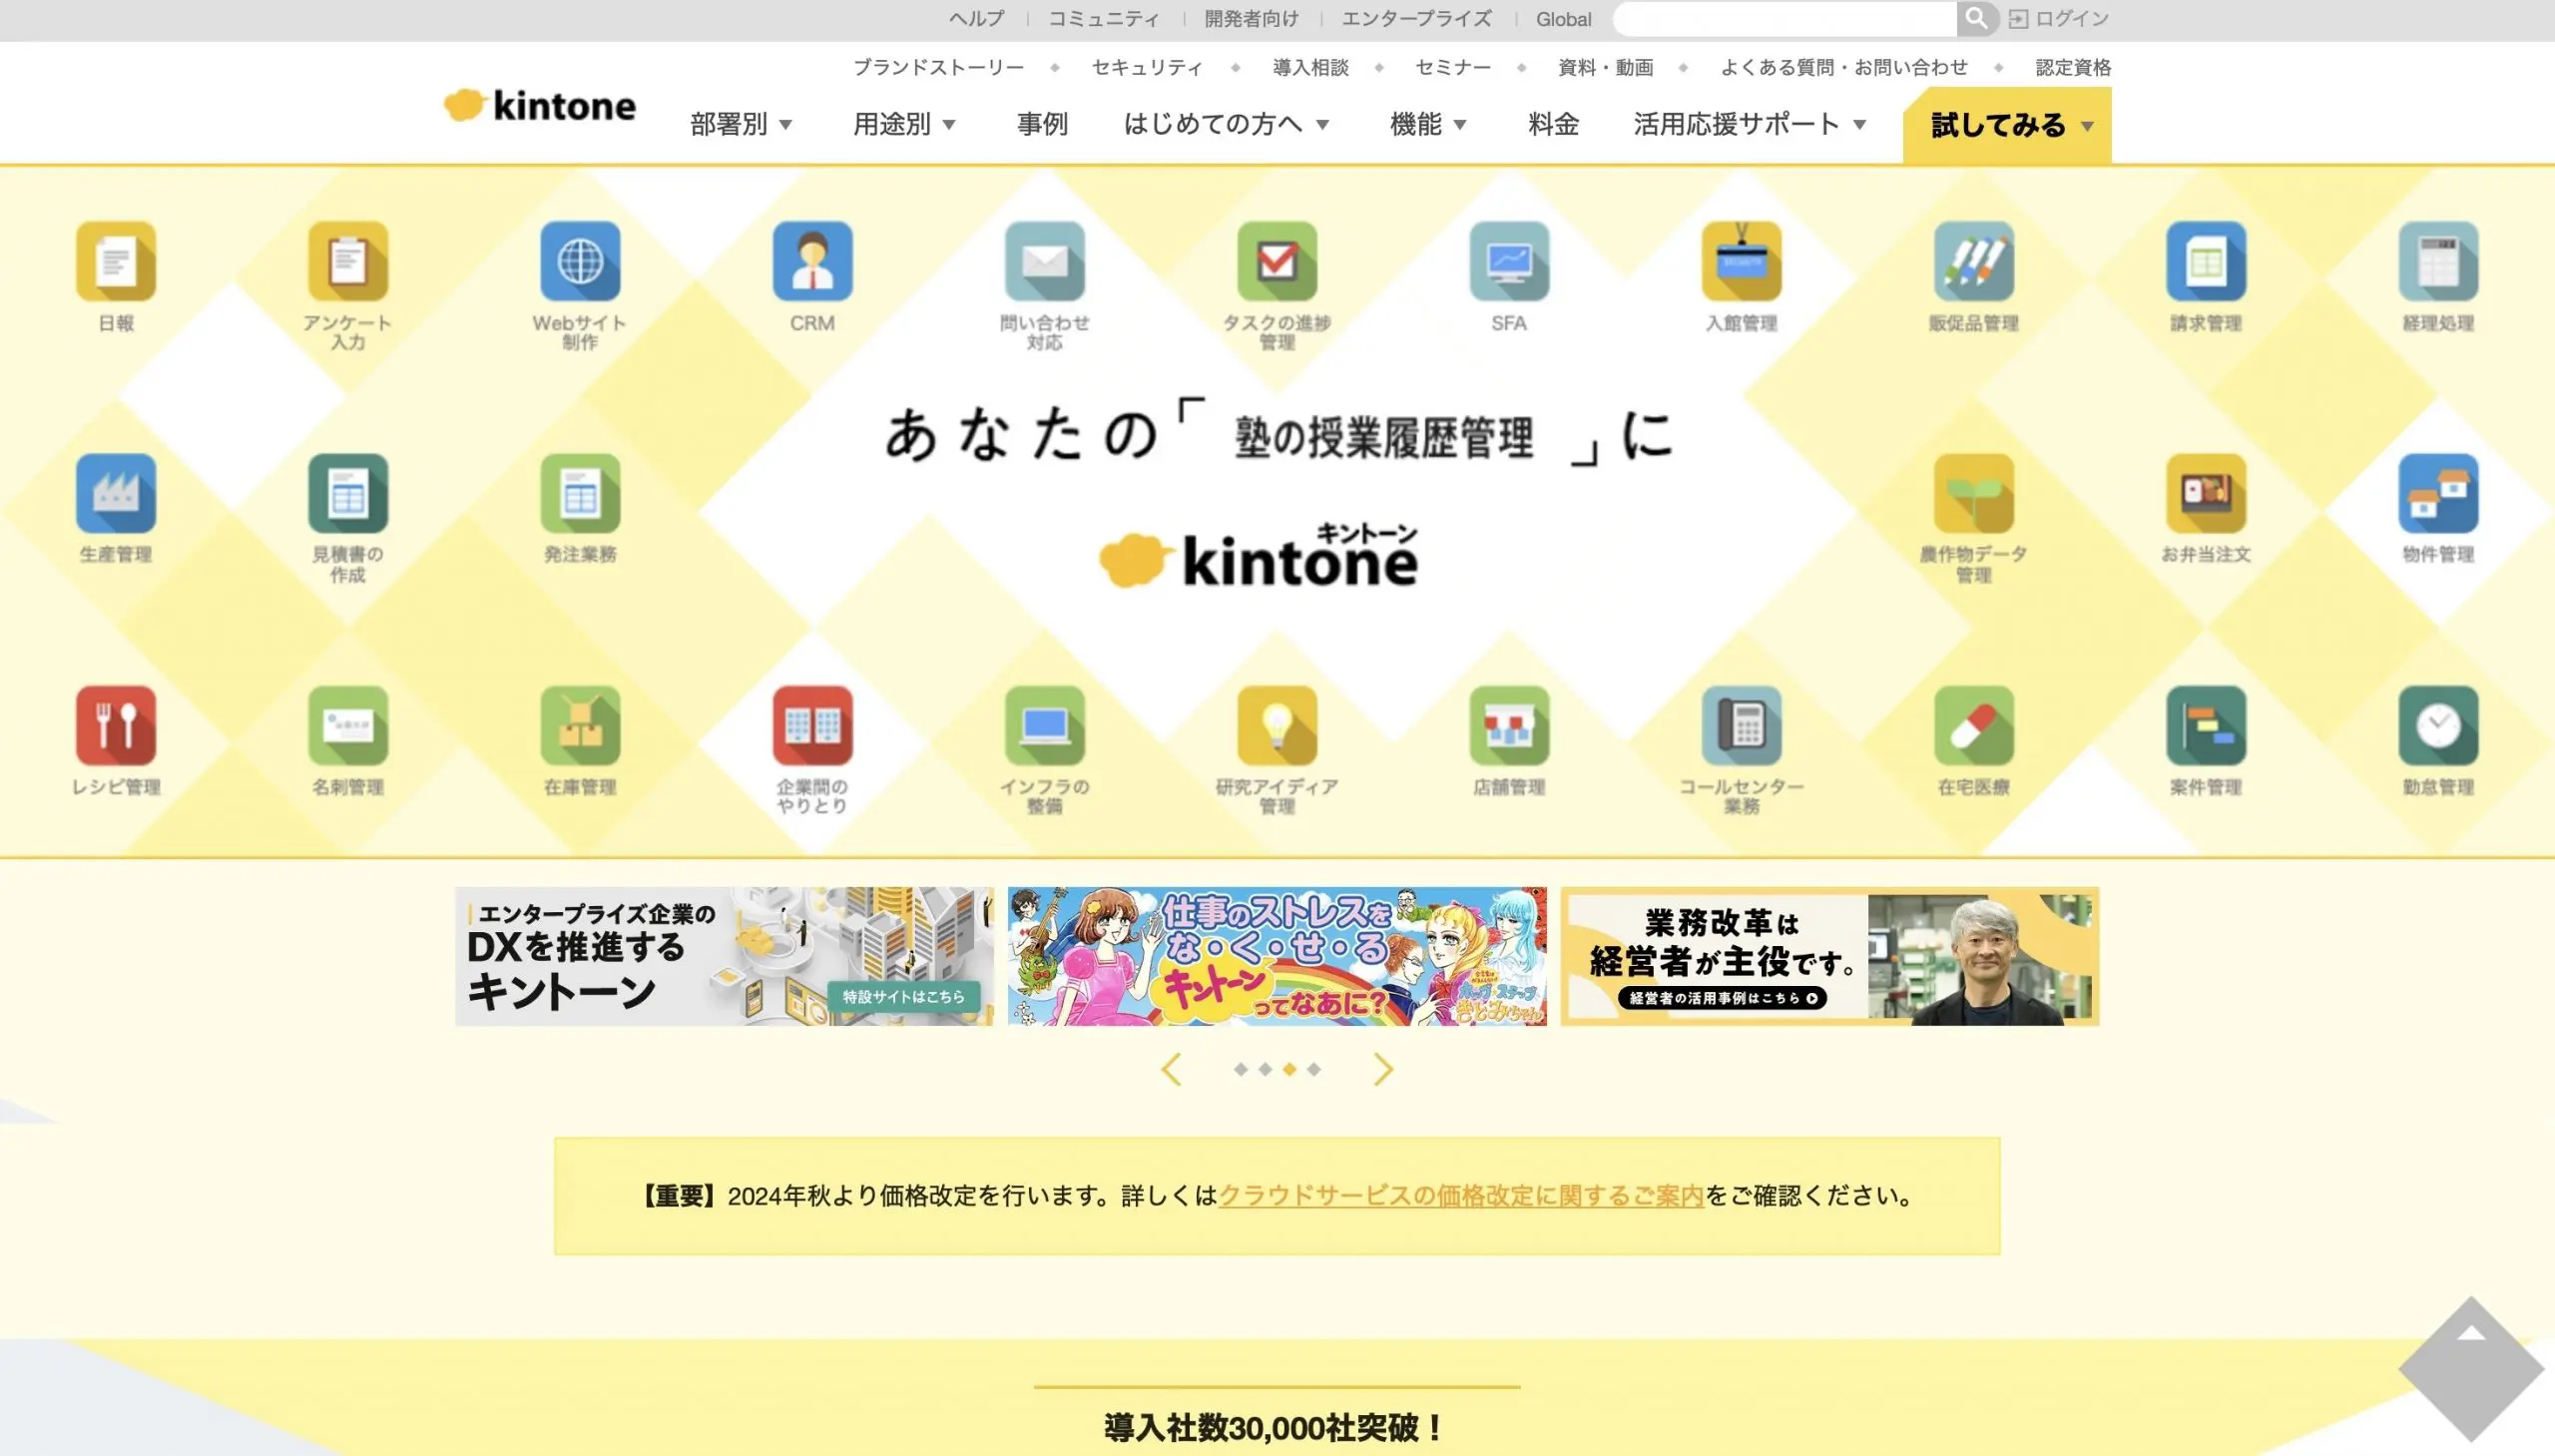
Task: Open the 業務改革は経営者が主役です banner
Action: tap(1829, 956)
